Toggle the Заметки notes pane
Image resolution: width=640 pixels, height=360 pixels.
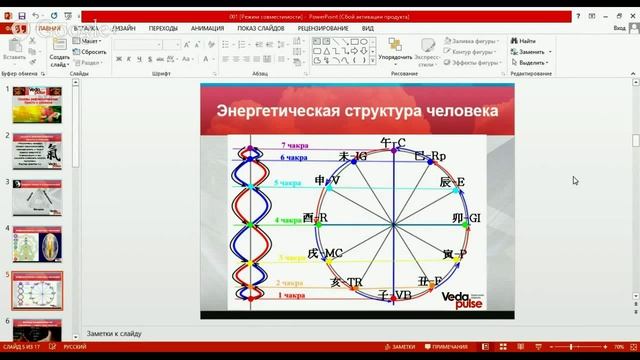pyautogui.click(x=400, y=347)
